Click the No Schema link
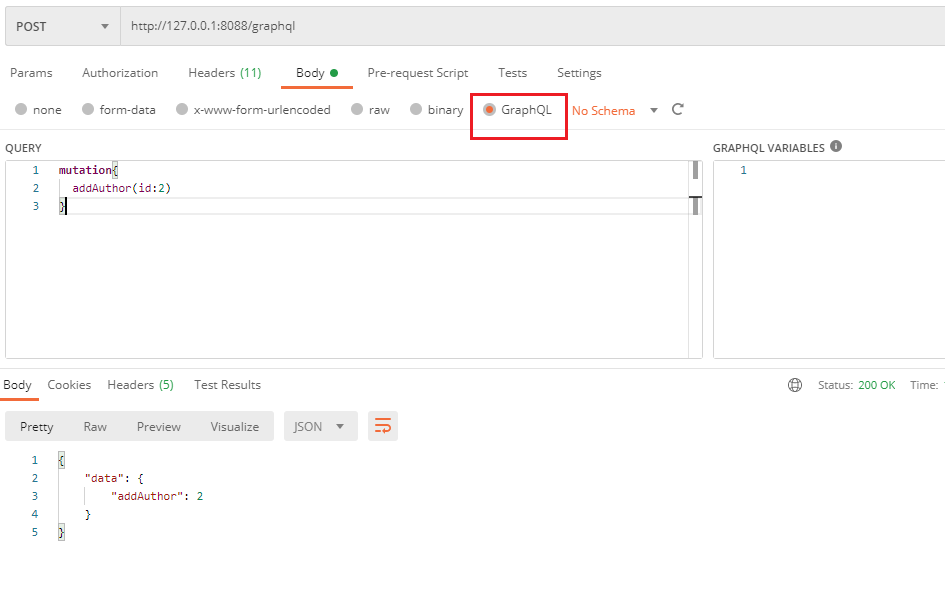 [603, 111]
